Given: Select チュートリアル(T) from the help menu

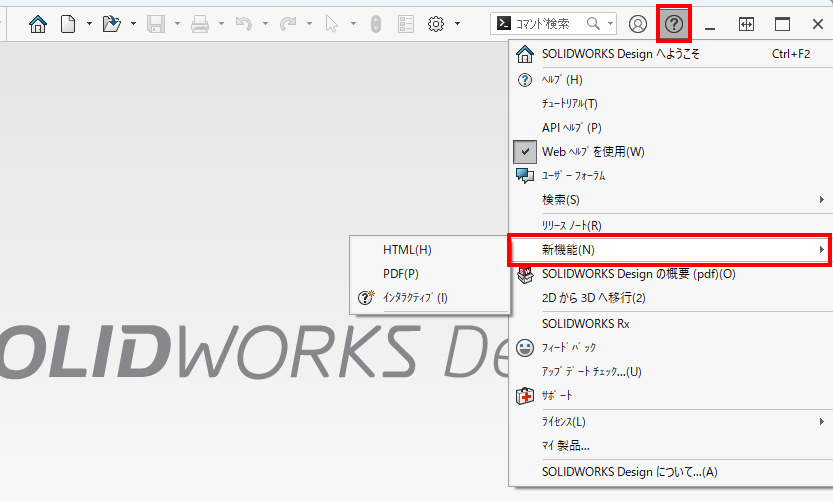Looking at the screenshot, I should pyautogui.click(x=569, y=103).
